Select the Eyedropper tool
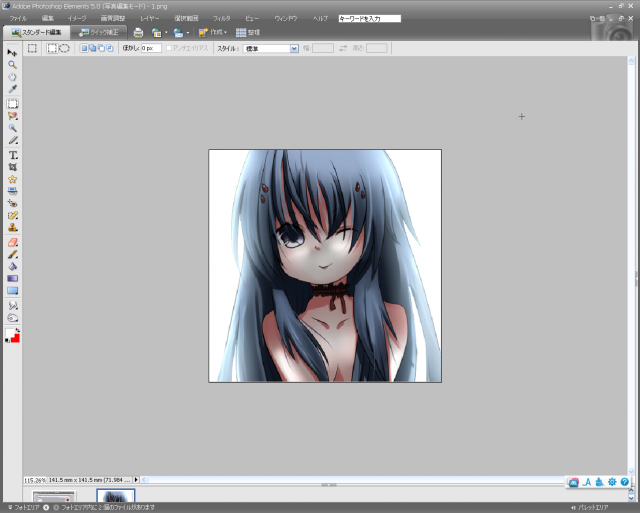640x513 pixels. coord(13,89)
